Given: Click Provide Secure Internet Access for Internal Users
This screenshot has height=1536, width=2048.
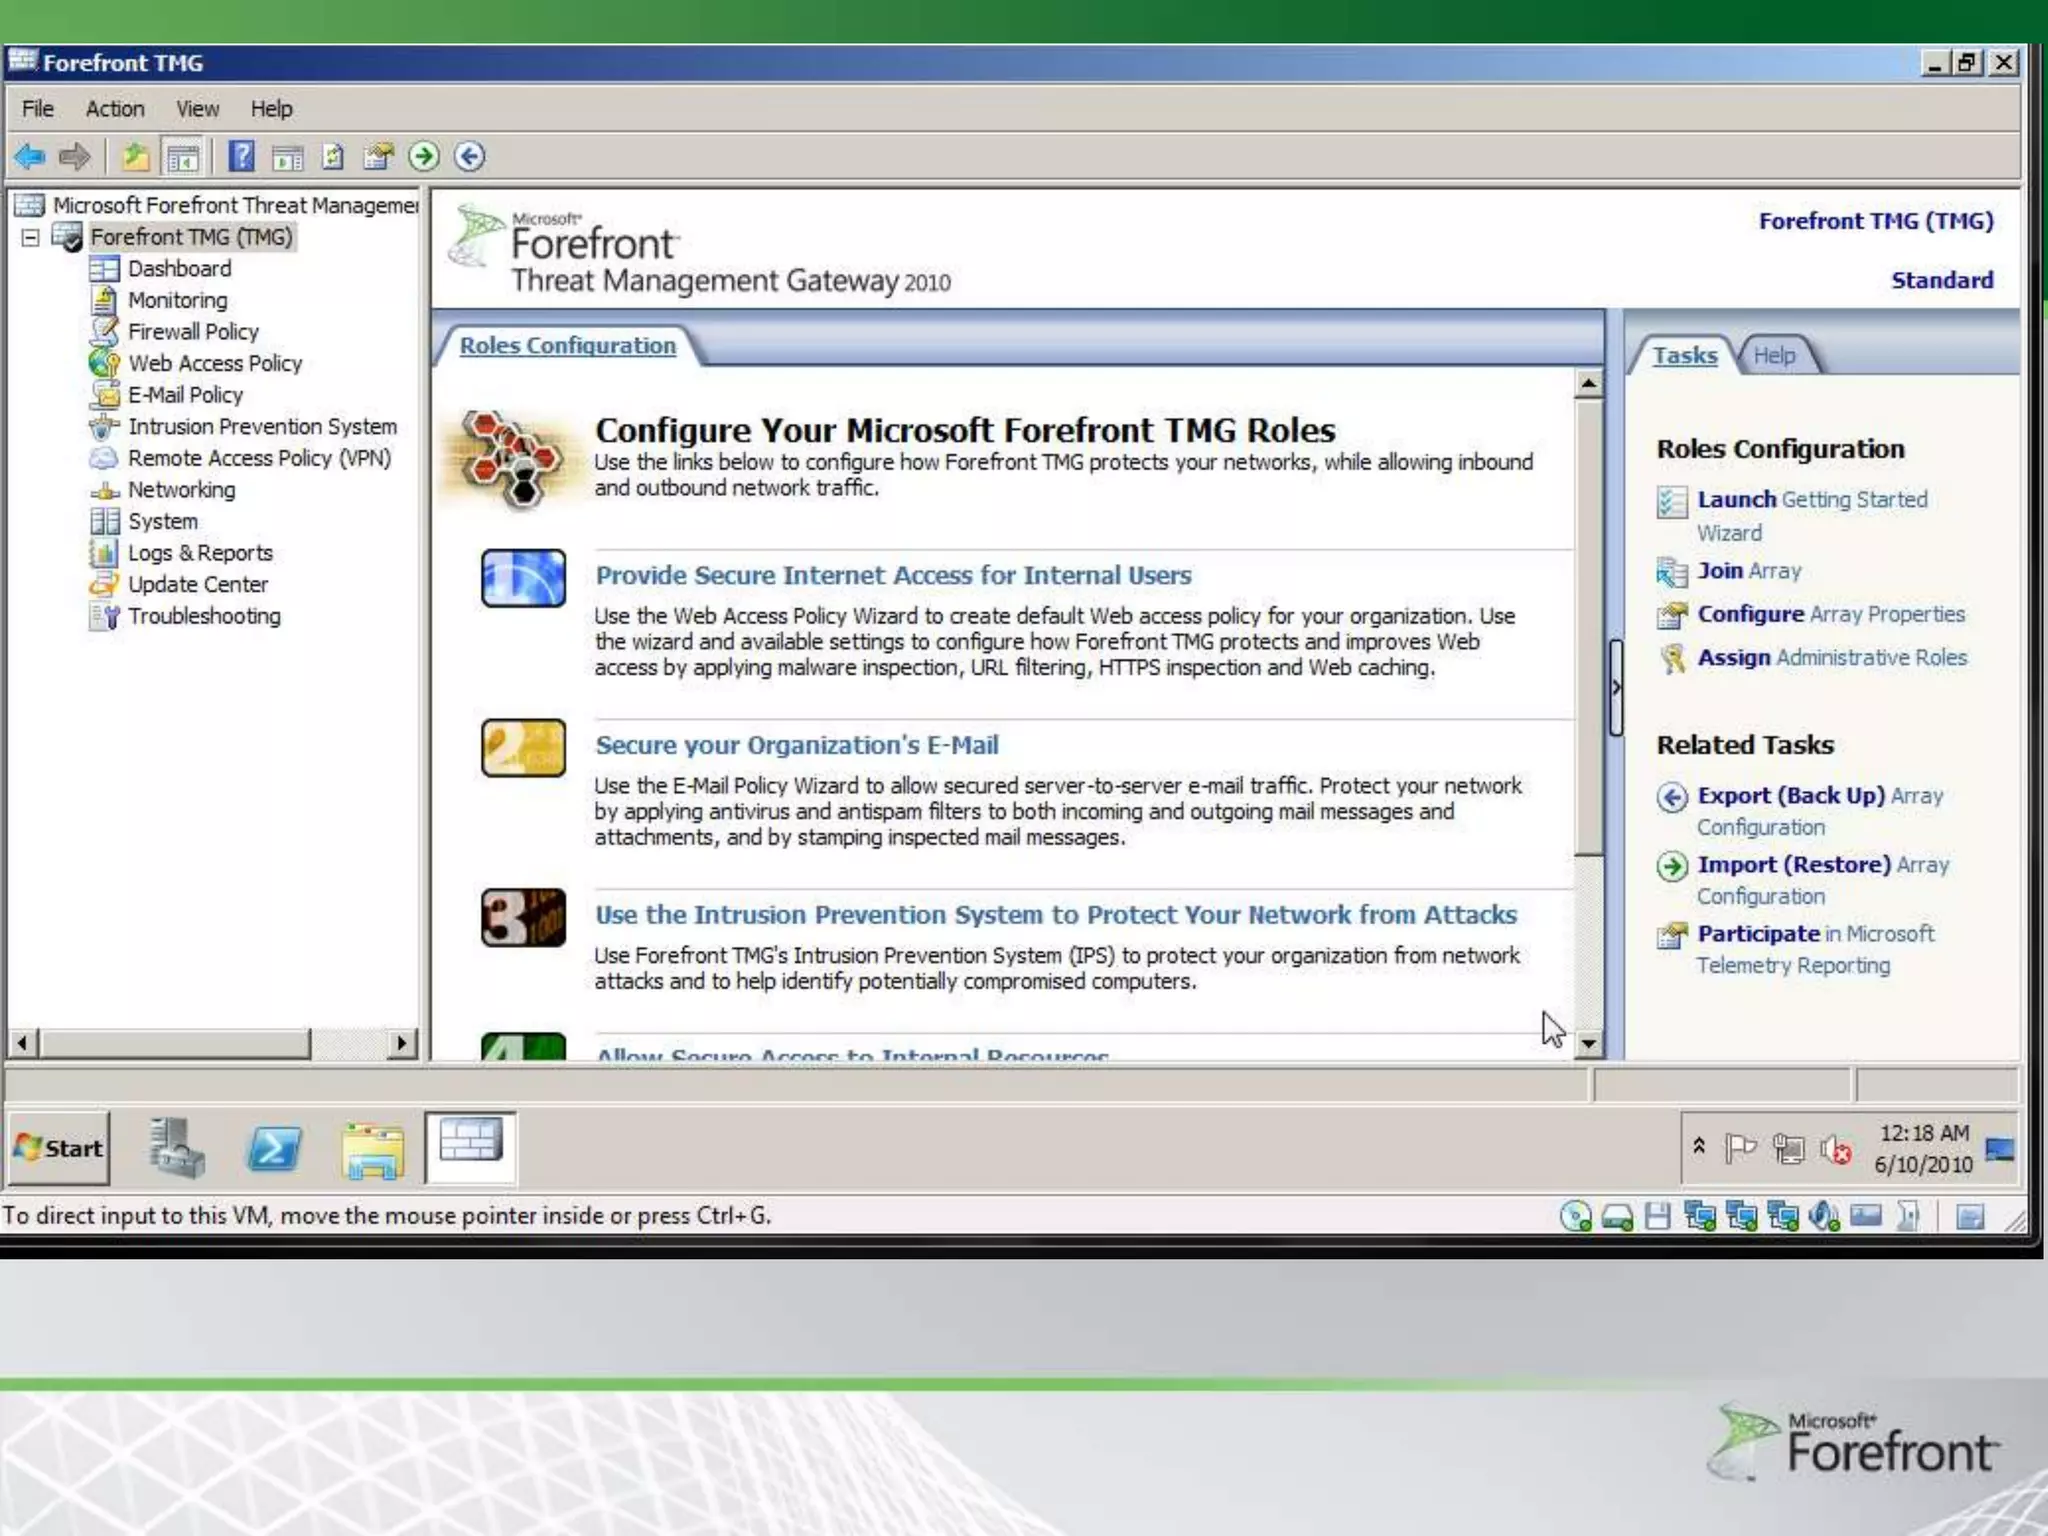Looking at the screenshot, I should (x=892, y=576).
